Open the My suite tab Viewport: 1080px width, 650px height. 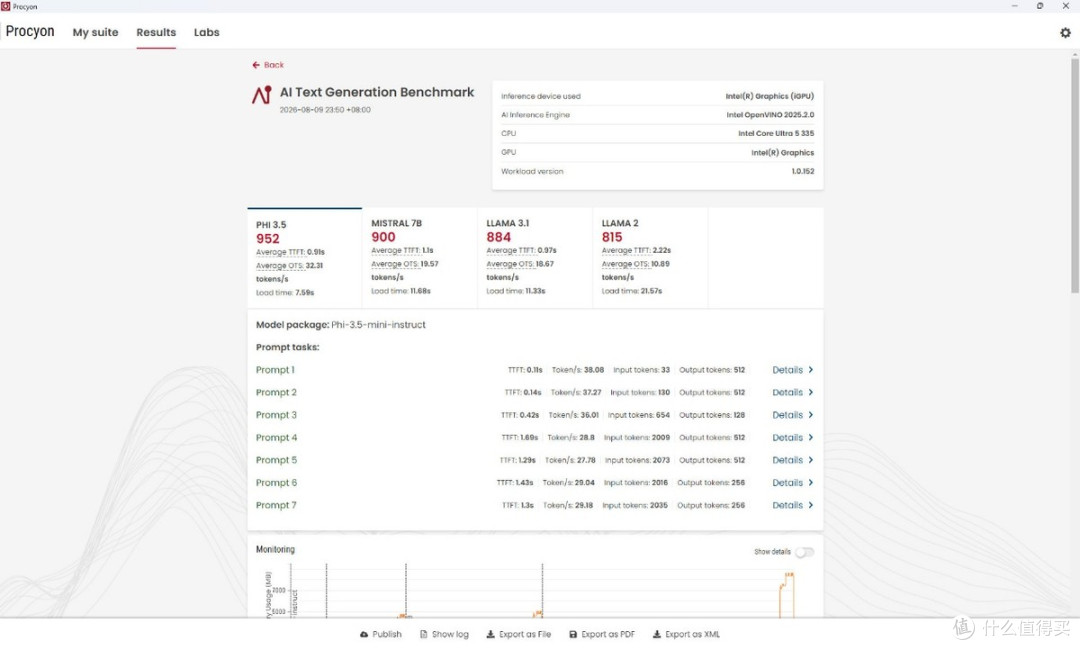[x=95, y=32]
